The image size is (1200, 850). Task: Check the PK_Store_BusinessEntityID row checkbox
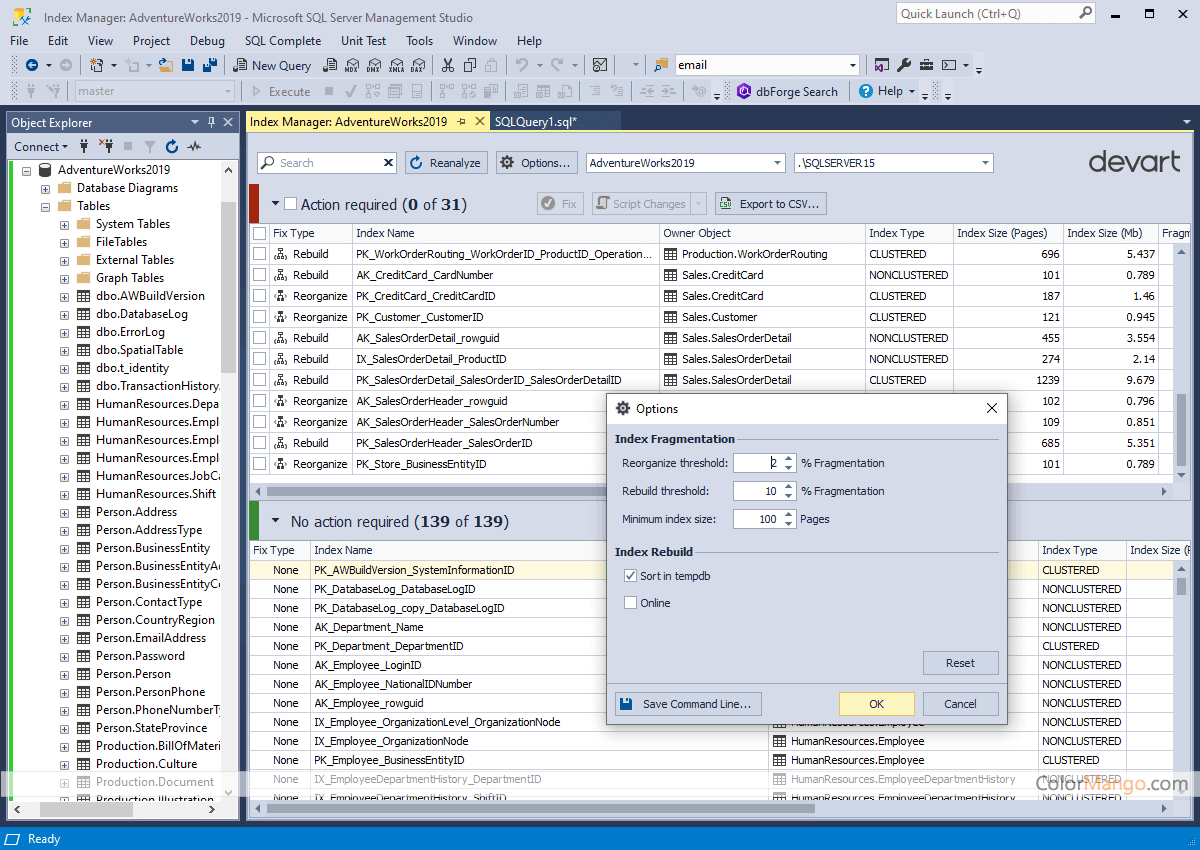(260, 464)
